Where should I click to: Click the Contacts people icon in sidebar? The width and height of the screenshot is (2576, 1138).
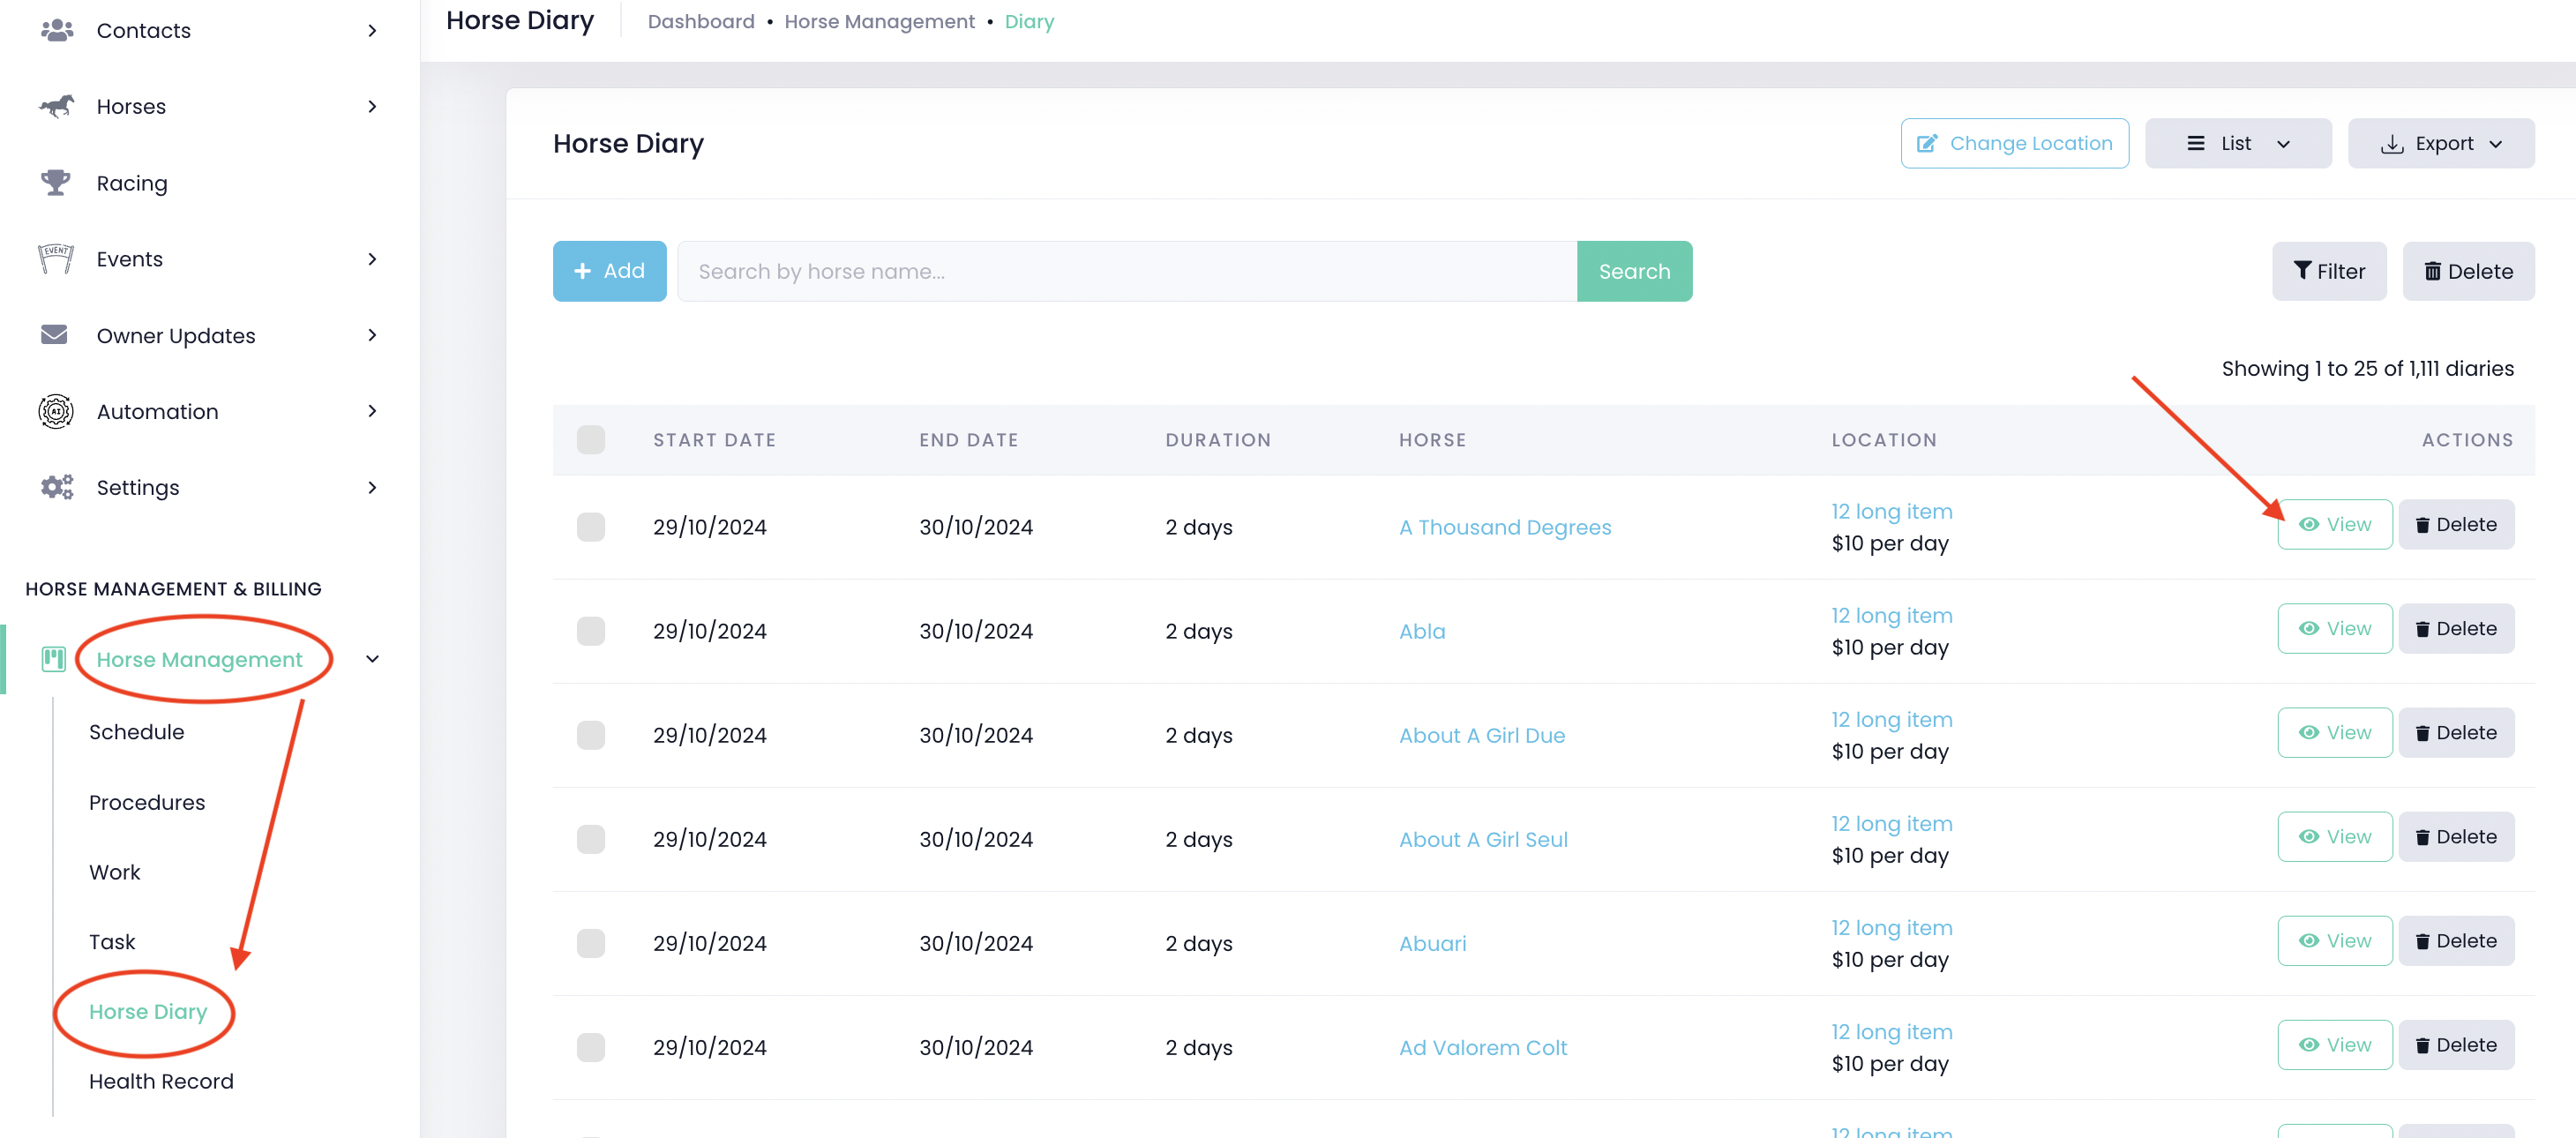click(56, 30)
